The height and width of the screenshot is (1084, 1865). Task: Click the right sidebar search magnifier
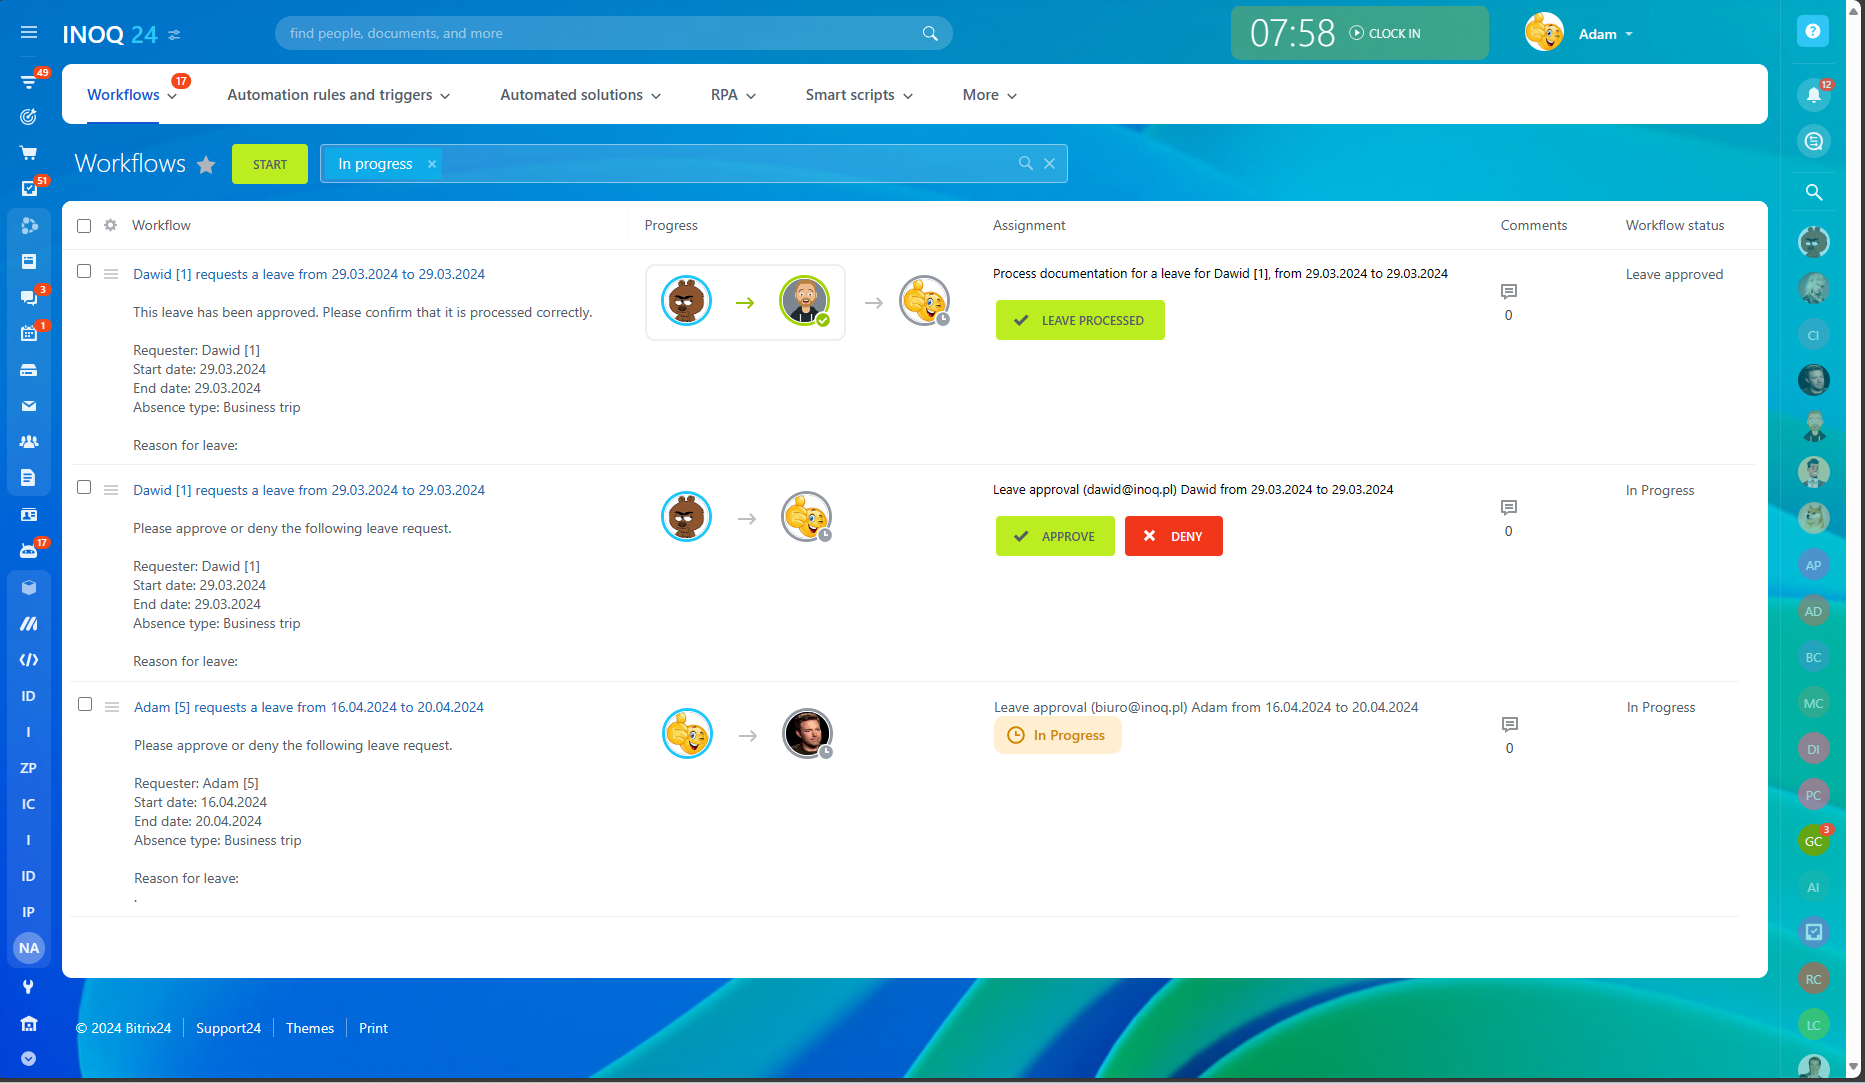pyautogui.click(x=1813, y=192)
